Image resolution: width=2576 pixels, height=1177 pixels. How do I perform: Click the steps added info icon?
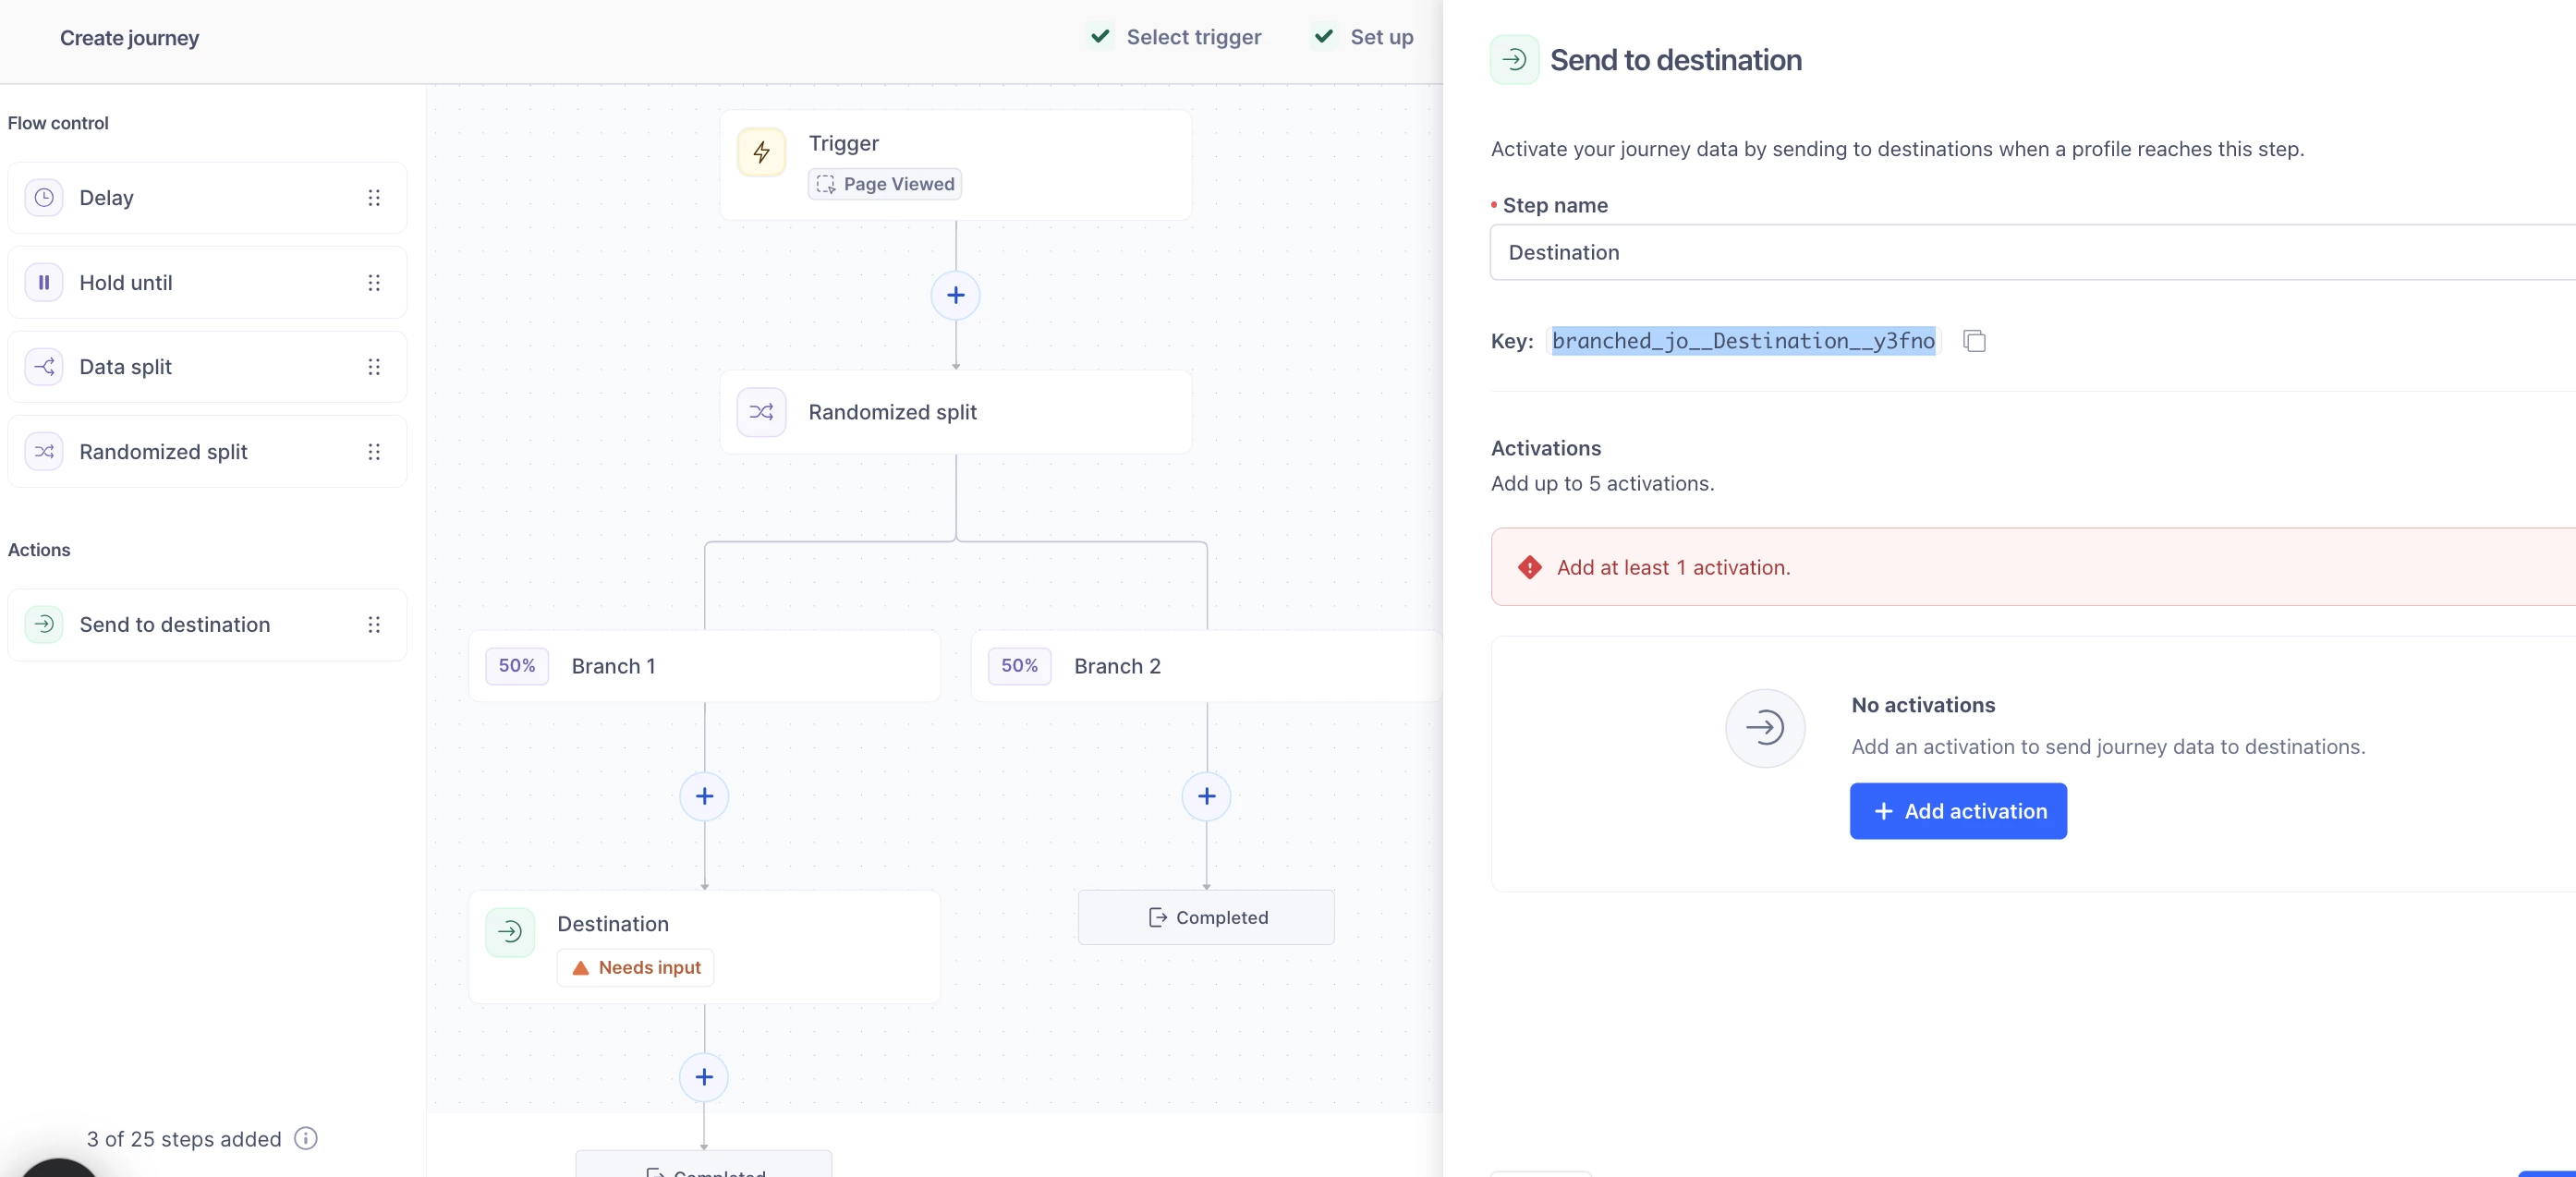306,1139
